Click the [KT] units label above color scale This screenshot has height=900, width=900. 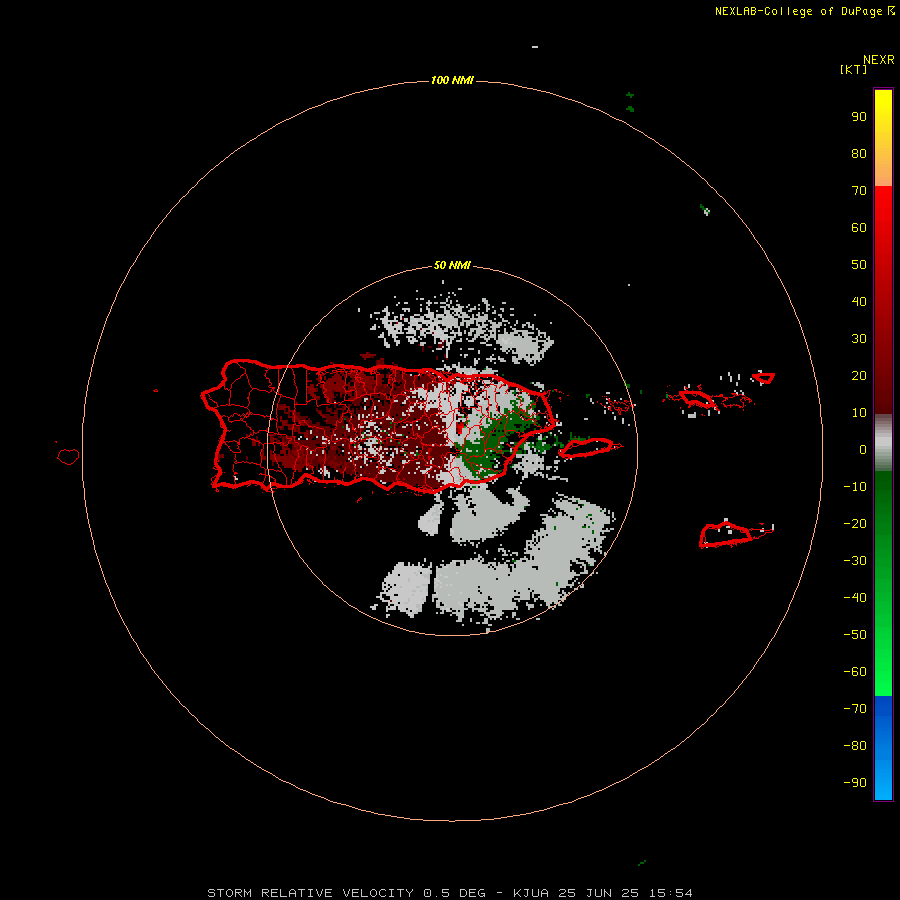point(853,69)
